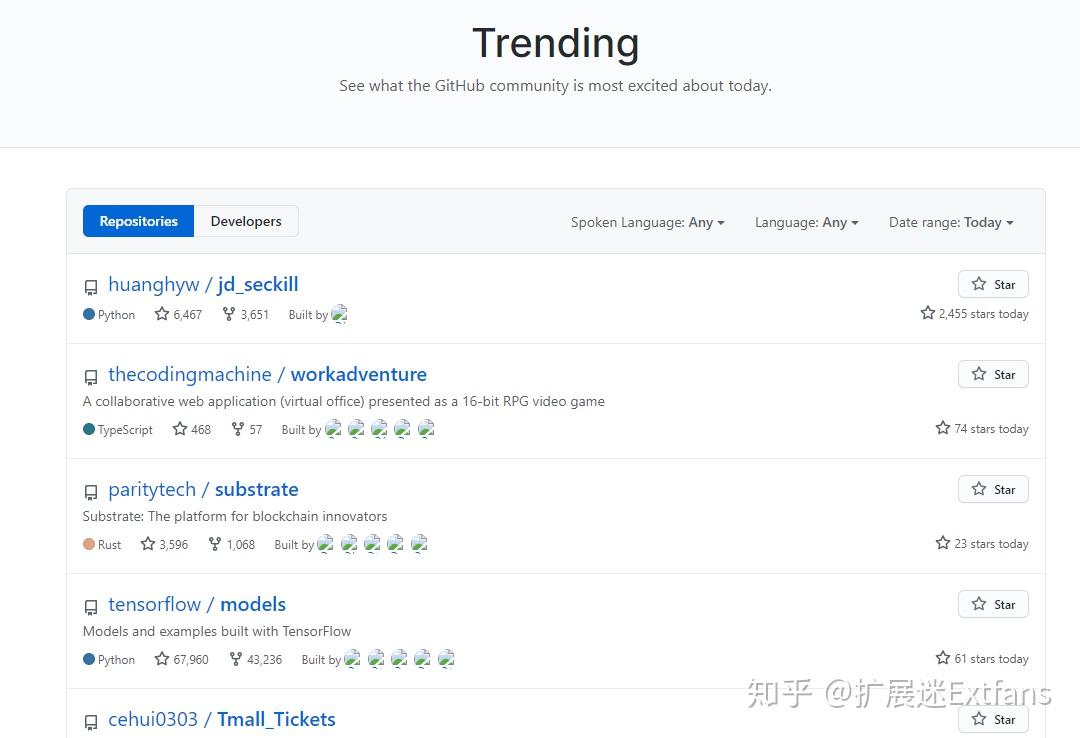
Task: Open the Language filter dropdown
Action: click(806, 222)
